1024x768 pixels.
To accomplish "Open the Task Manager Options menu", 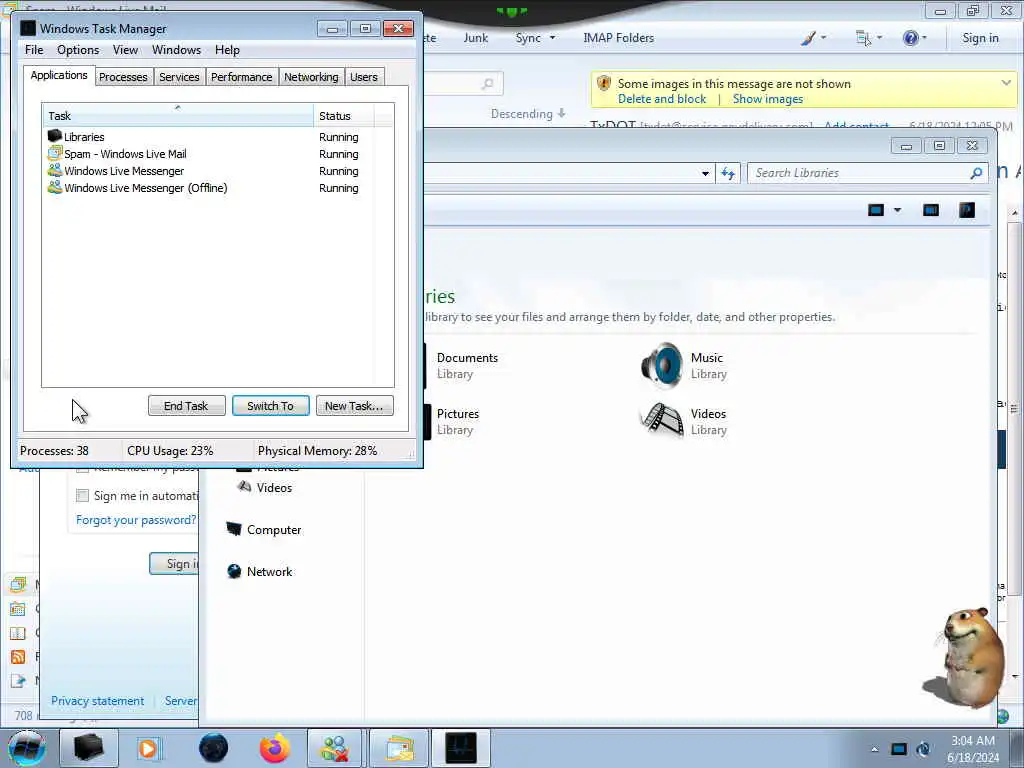I will [78, 50].
